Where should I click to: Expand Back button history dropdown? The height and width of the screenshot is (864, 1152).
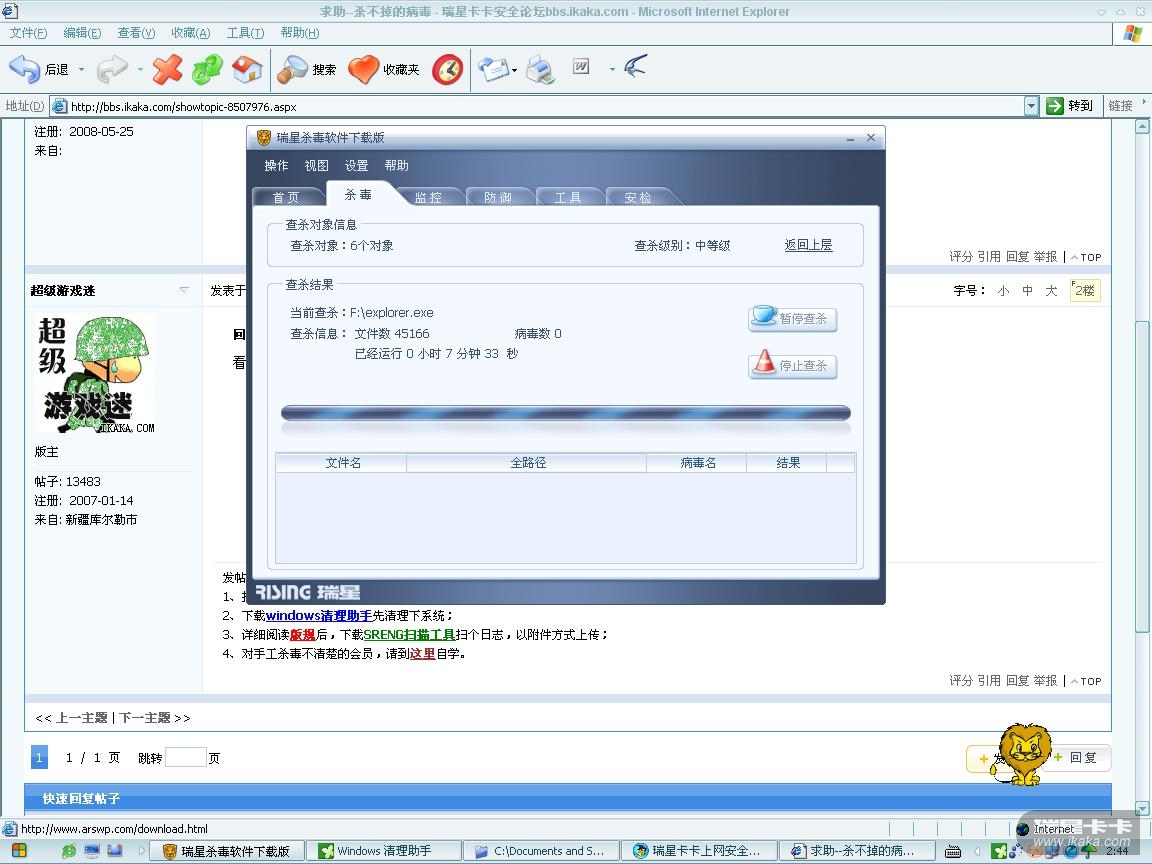[81, 70]
